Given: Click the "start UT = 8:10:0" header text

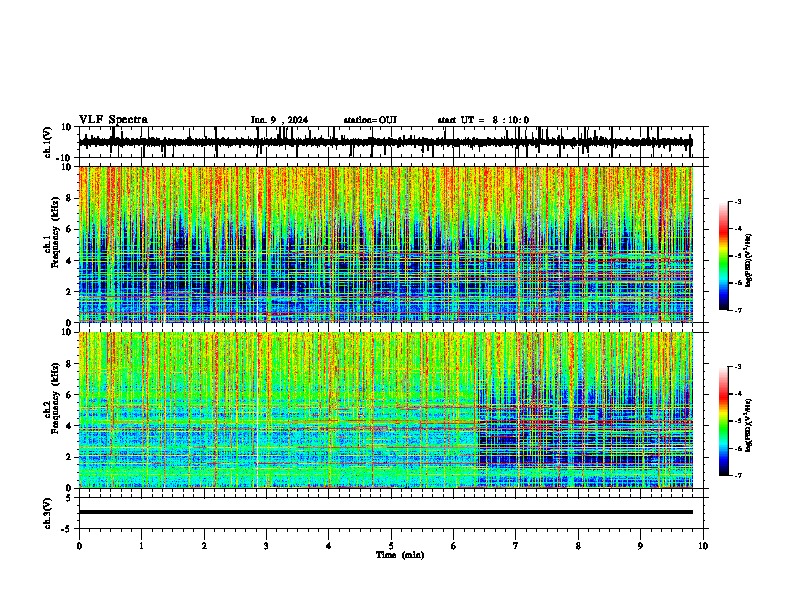Looking at the screenshot, I should pyautogui.click(x=483, y=120).
